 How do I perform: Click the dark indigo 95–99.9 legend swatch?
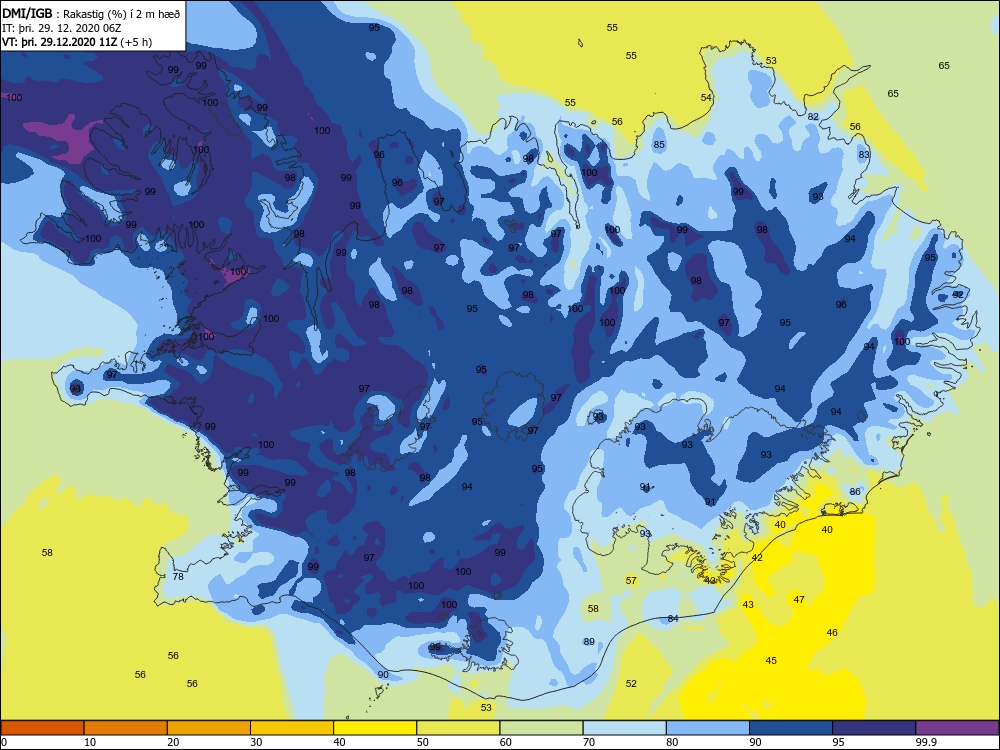tap(874, 728)
